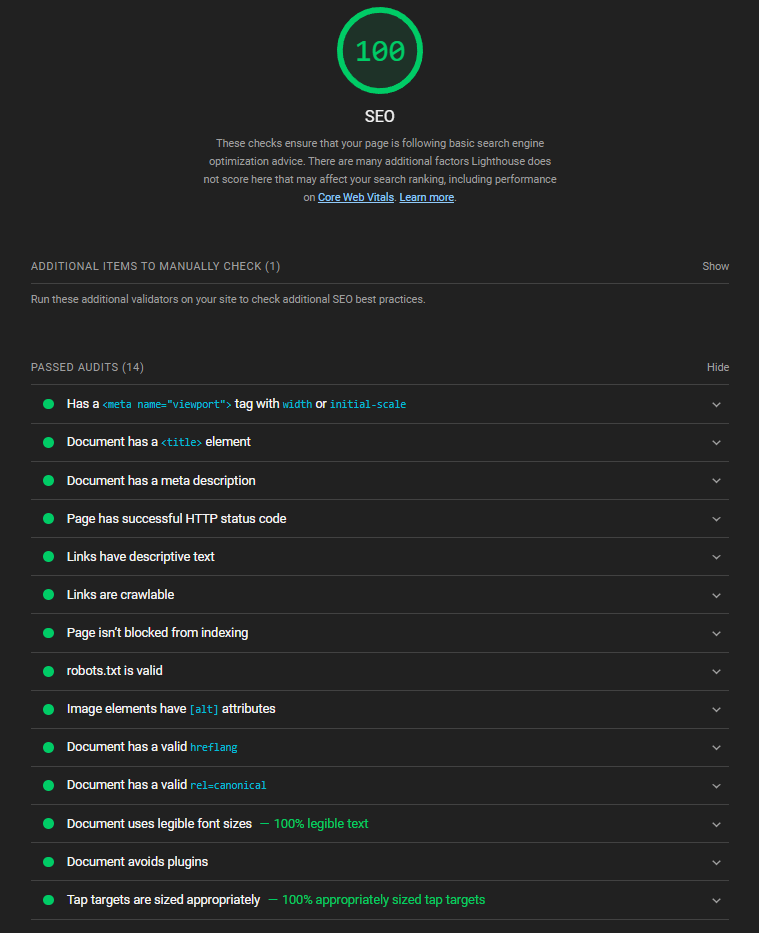This screenshot has width=759, height=933.
Task: Select the Page isn't blocked from indexing row
Action: [x=380, y=633]
